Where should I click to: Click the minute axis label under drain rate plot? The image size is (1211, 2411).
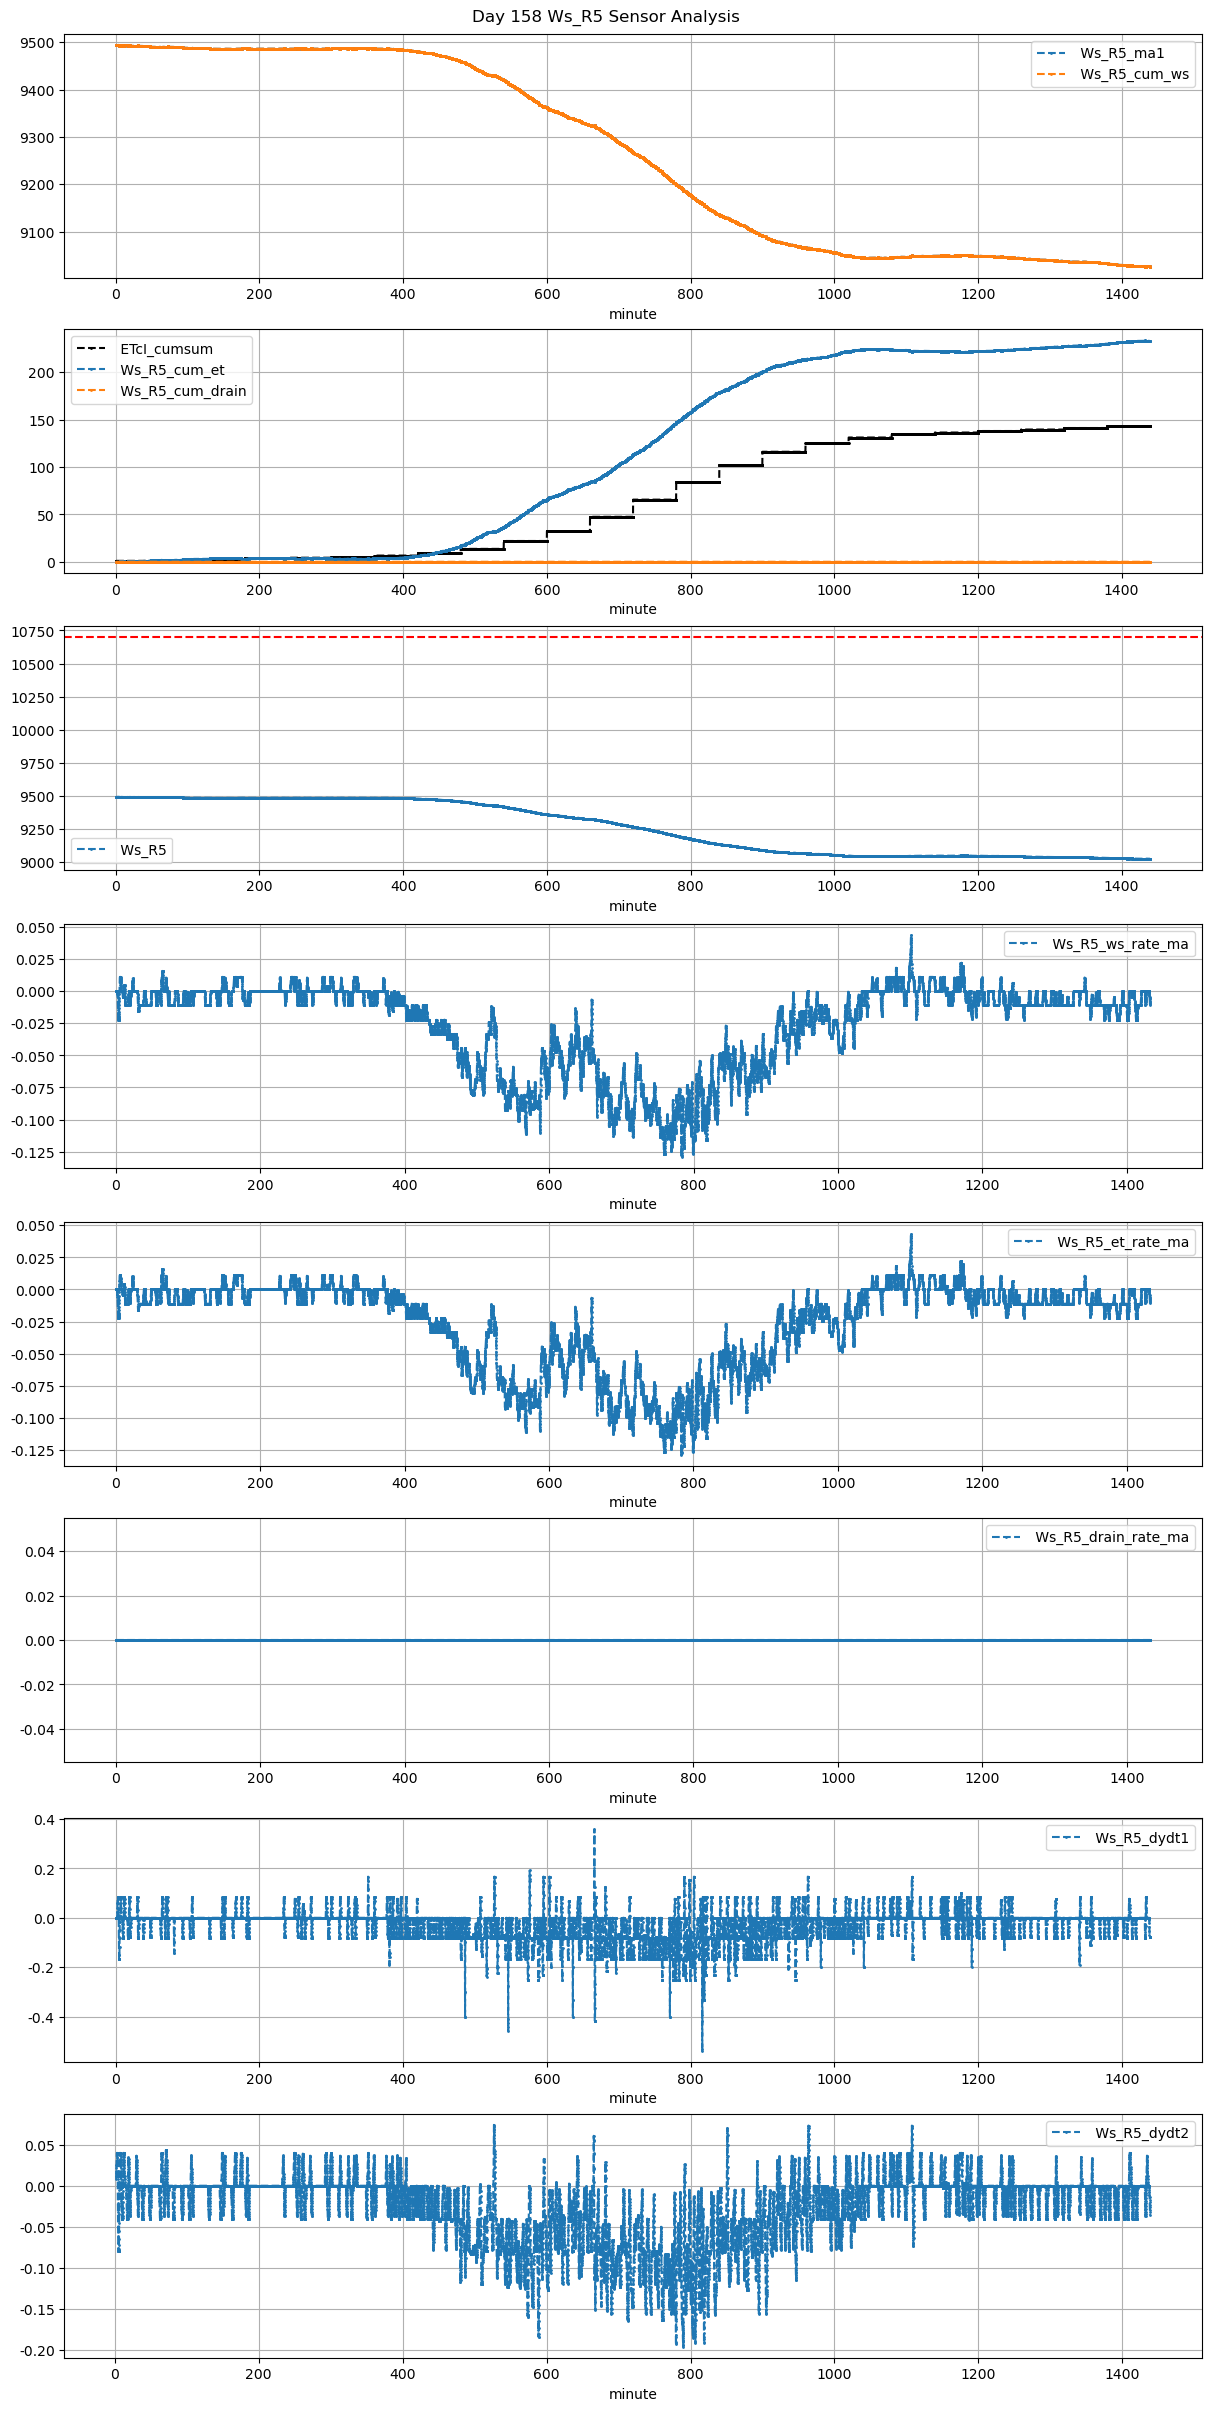632,1798
